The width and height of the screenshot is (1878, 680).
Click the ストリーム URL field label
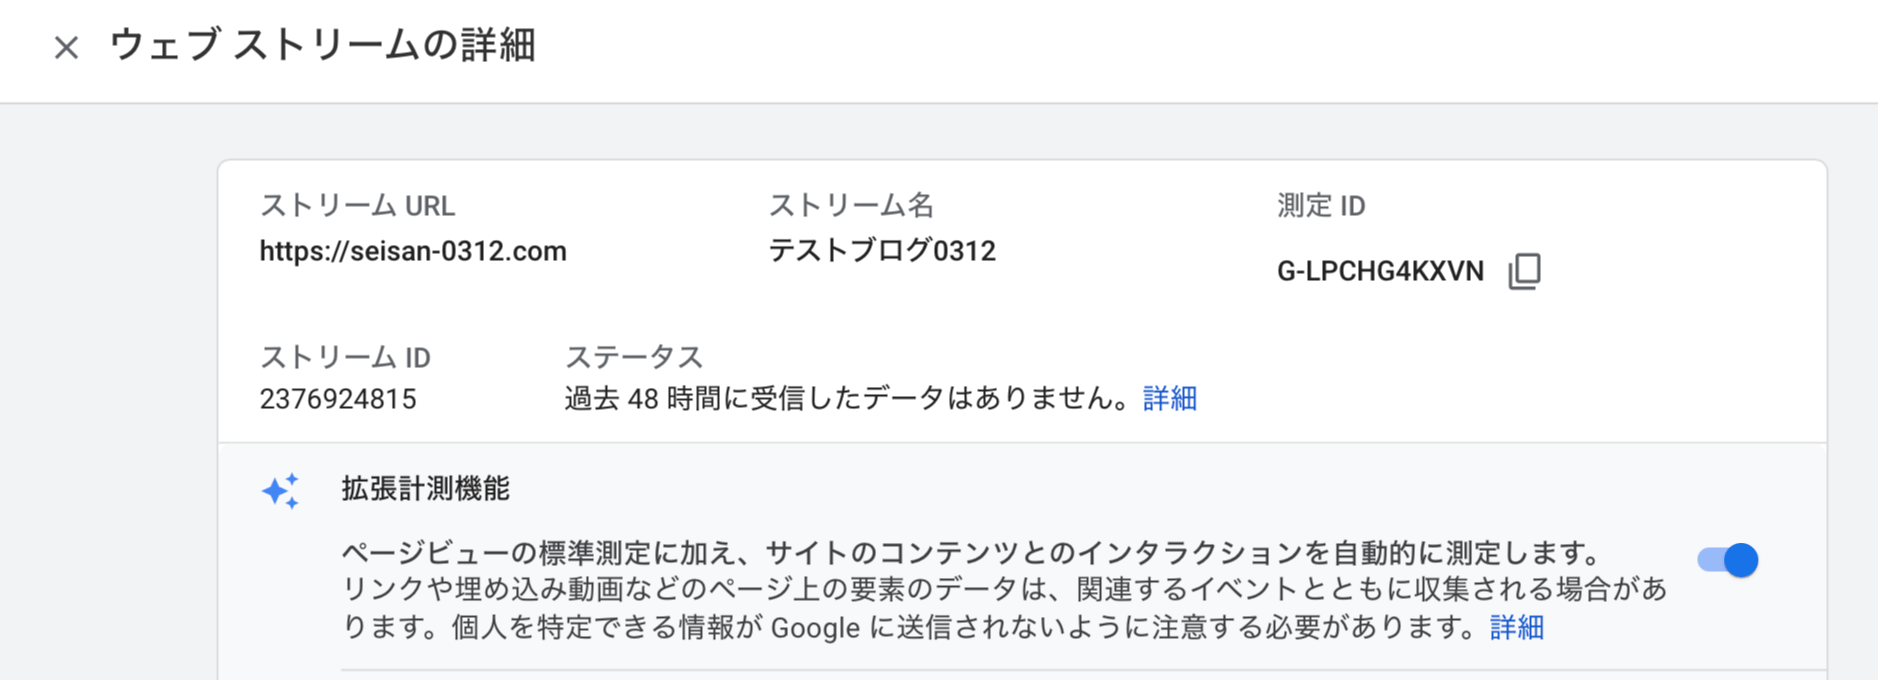357,206
